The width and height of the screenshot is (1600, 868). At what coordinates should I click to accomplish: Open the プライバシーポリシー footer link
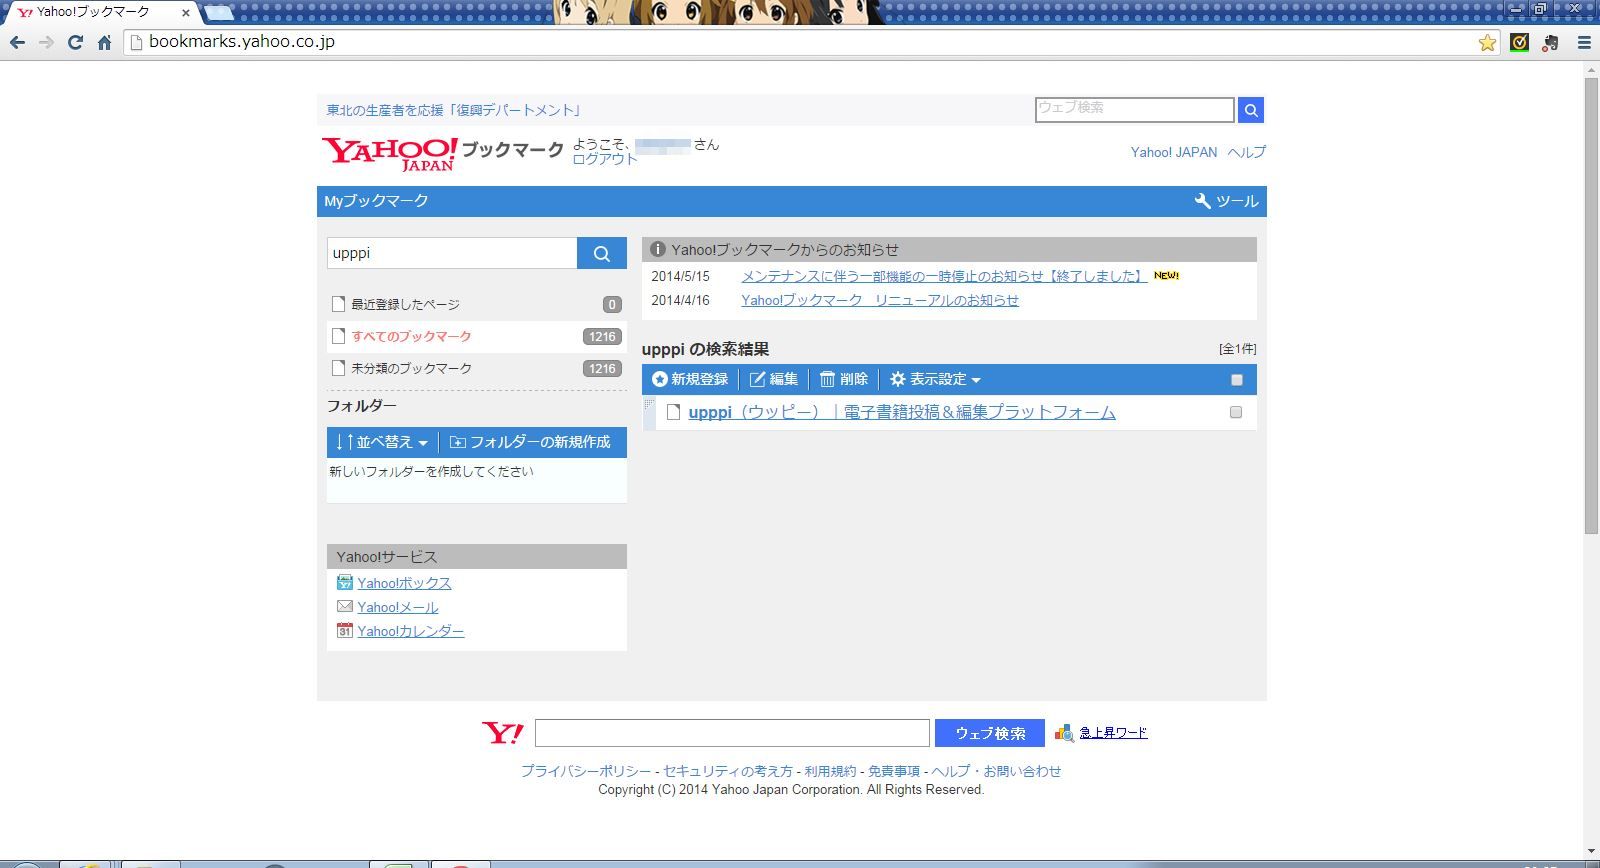point(585,771)
